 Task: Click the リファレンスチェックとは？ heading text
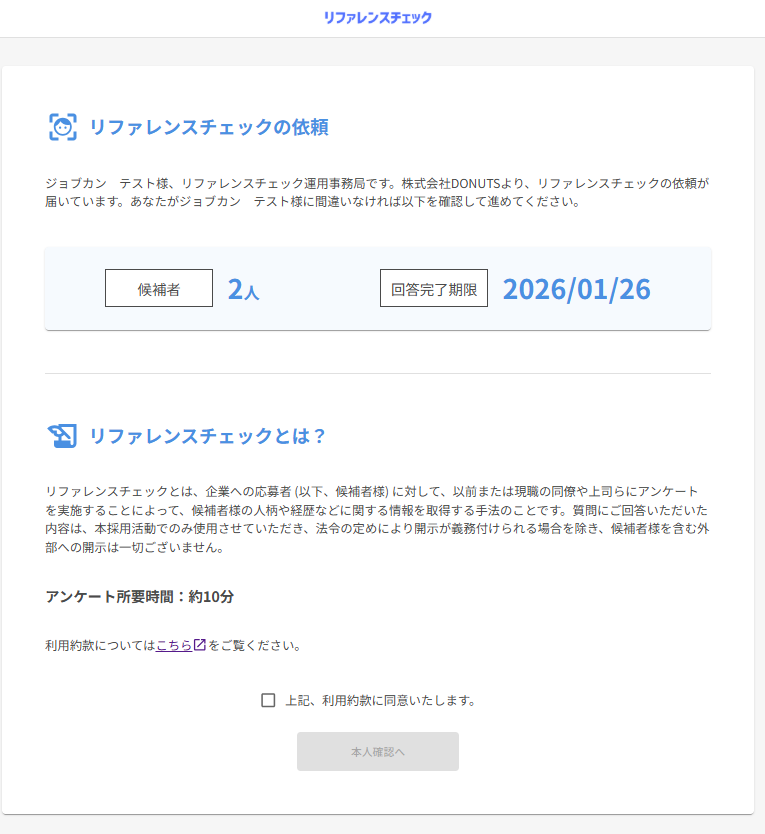click(x=208, y=436)
